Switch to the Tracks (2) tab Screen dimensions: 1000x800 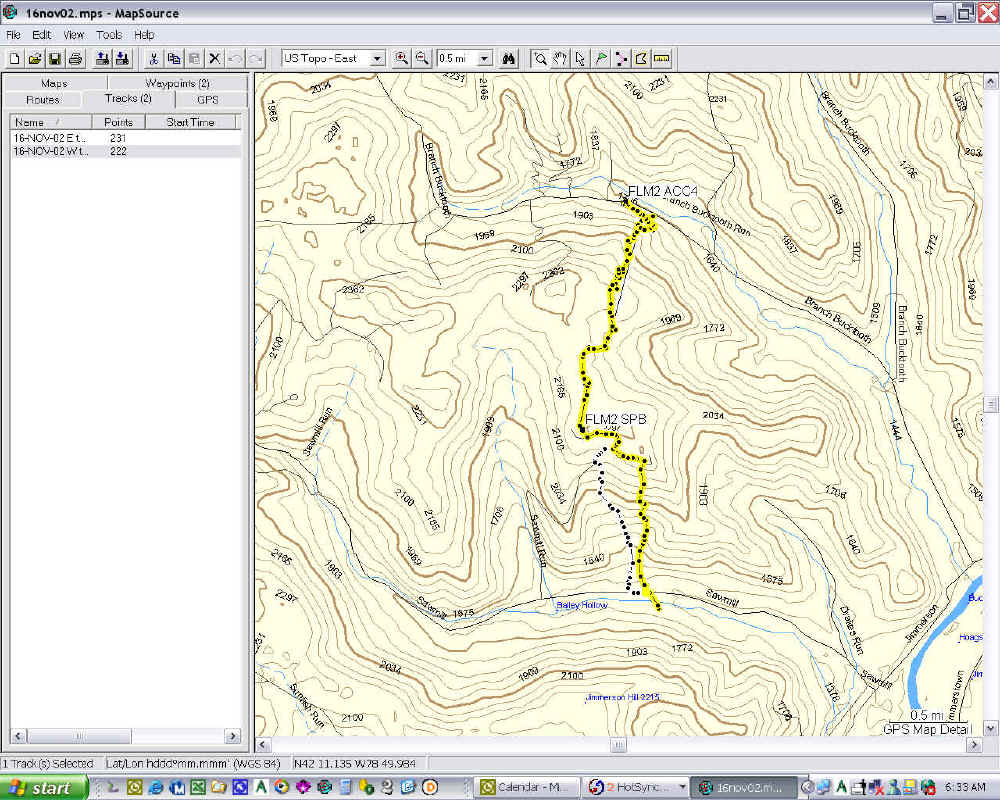pyautogui.click(x=128, y=98)
